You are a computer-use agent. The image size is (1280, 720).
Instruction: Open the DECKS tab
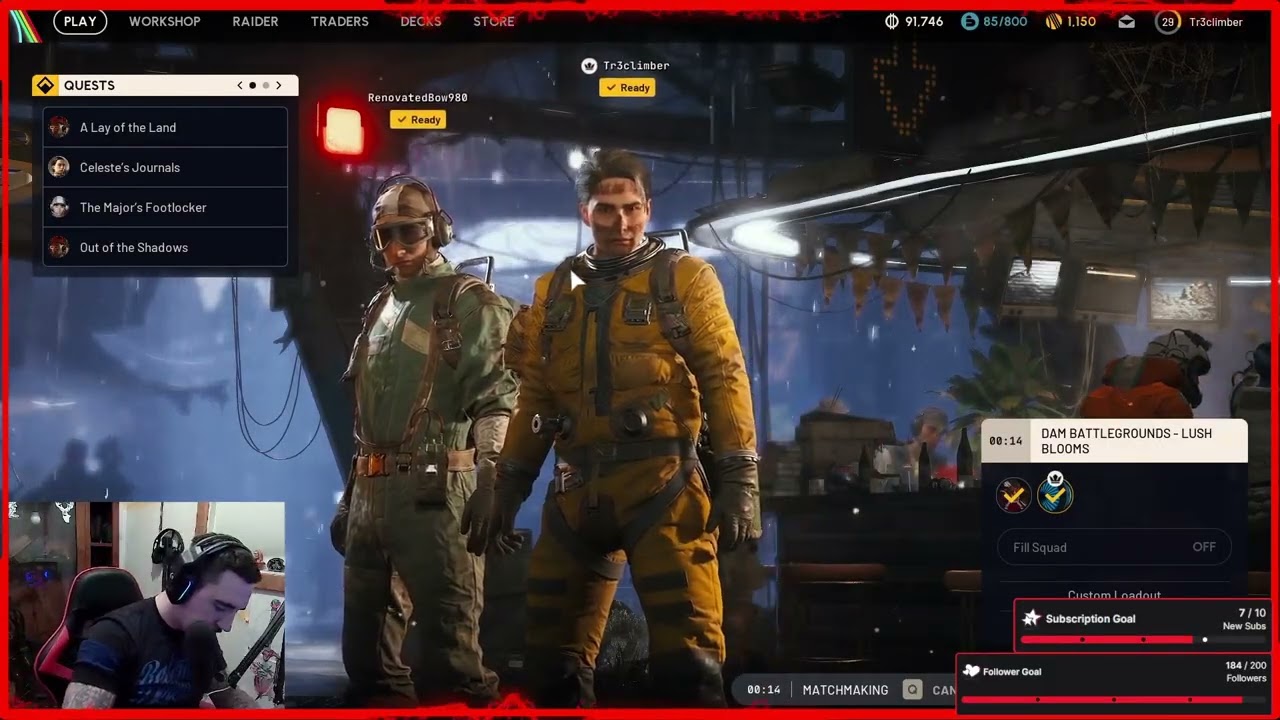click(x=420, y=21)
